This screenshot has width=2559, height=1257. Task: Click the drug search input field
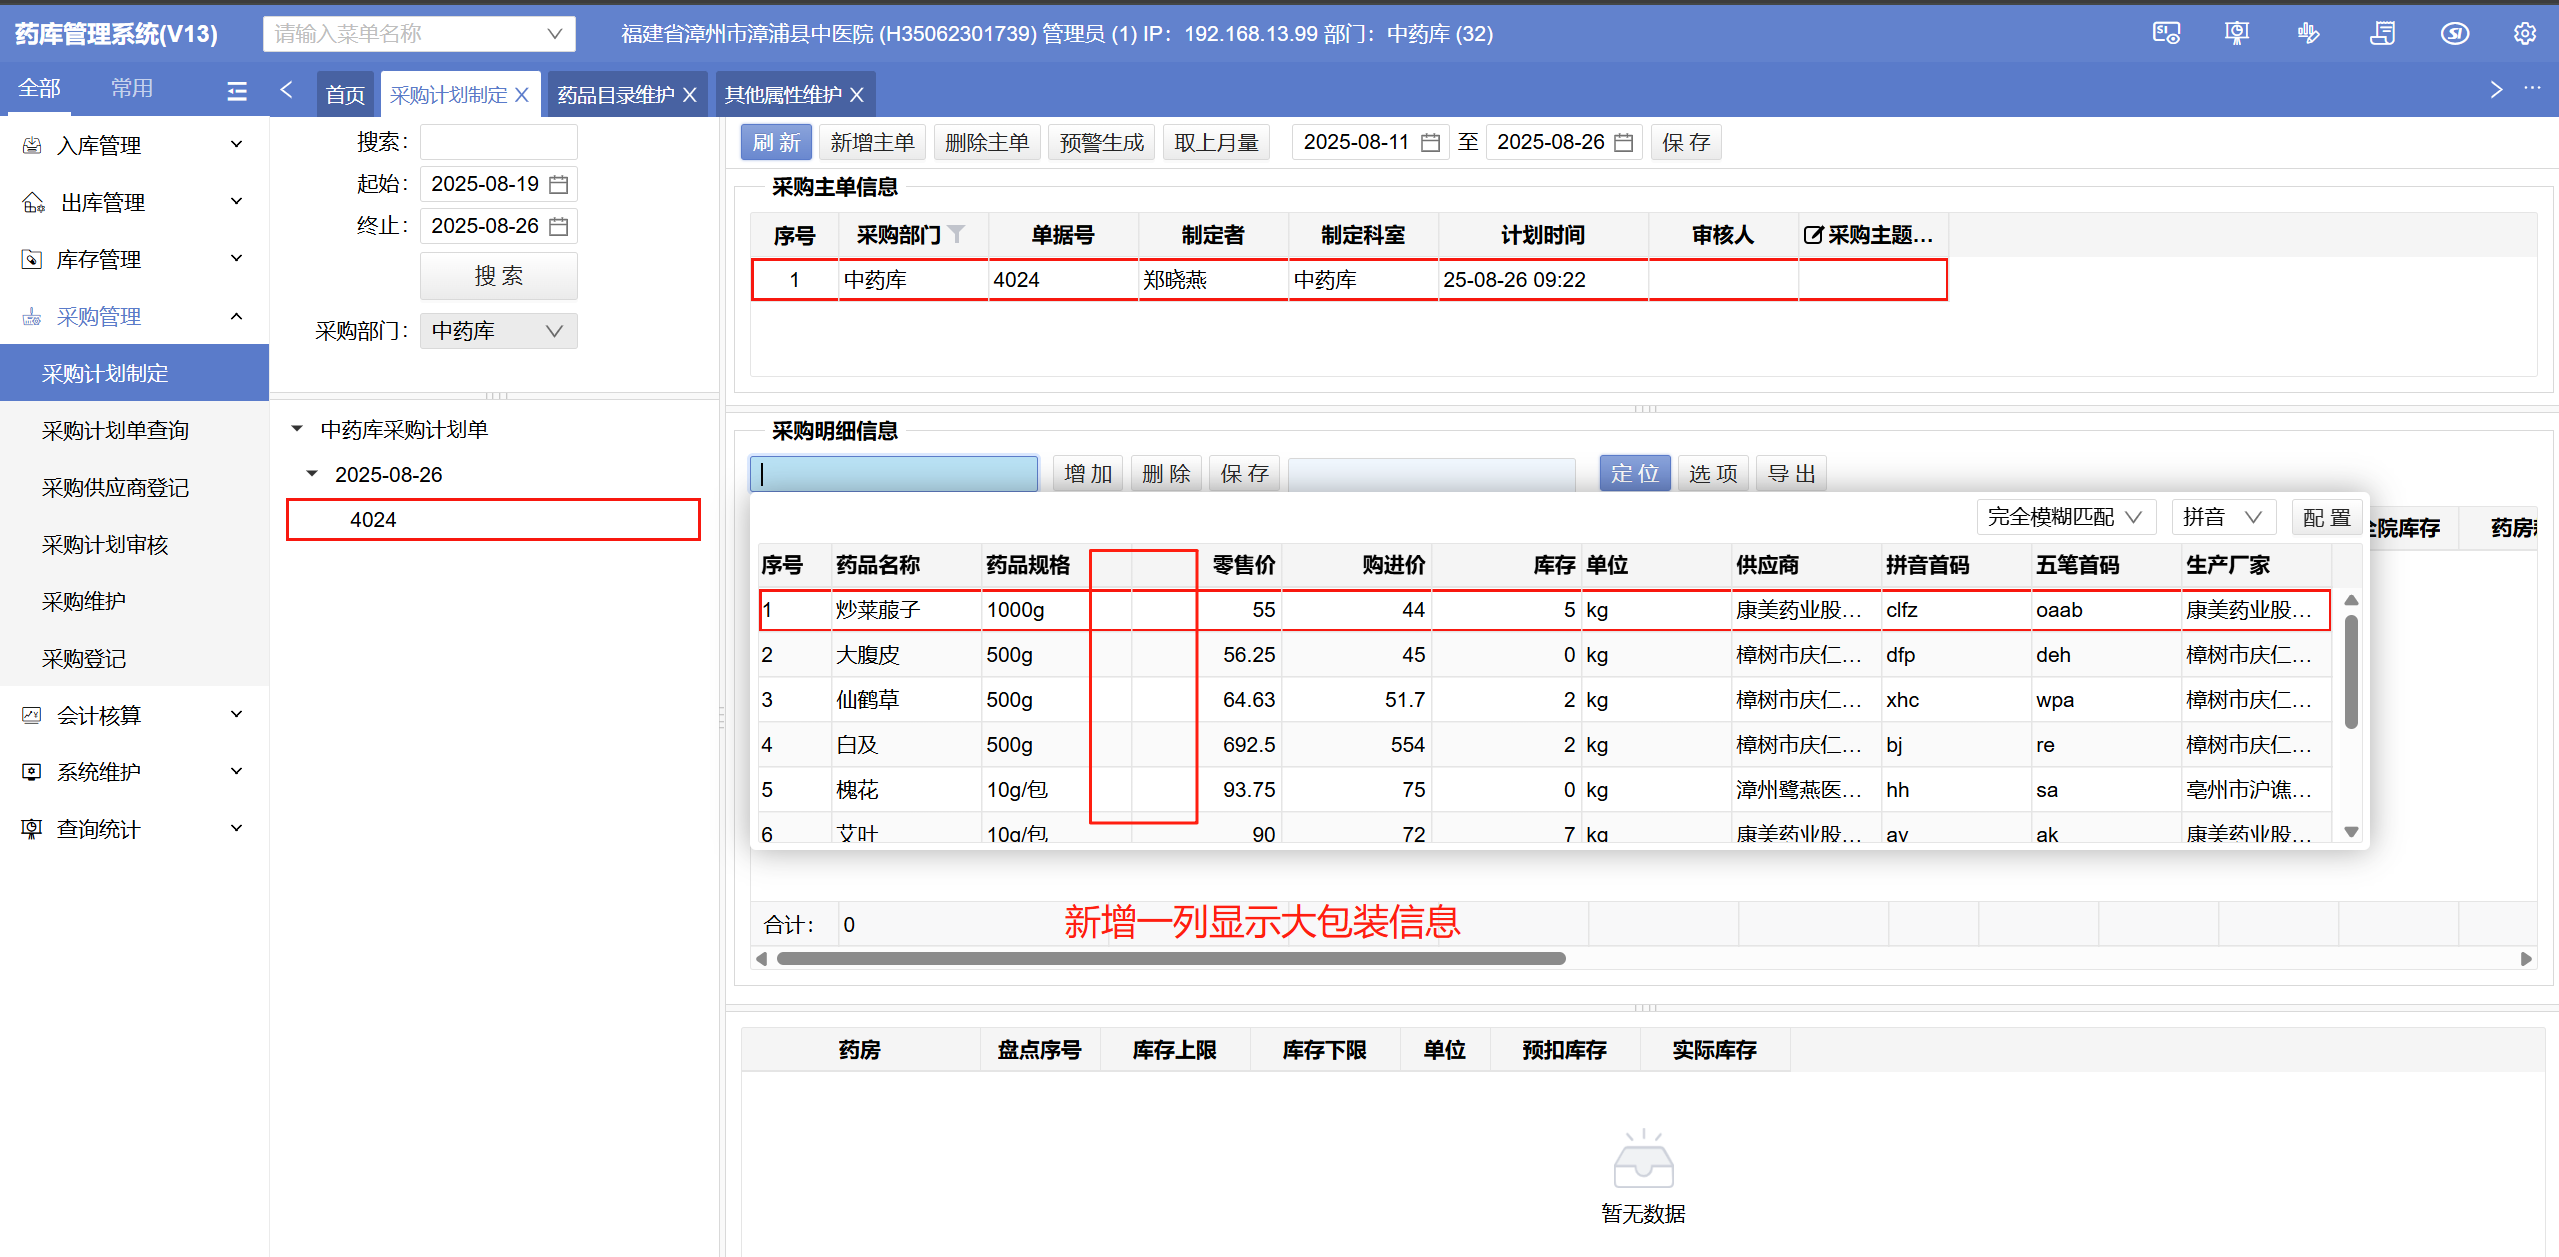click(894, 474)
